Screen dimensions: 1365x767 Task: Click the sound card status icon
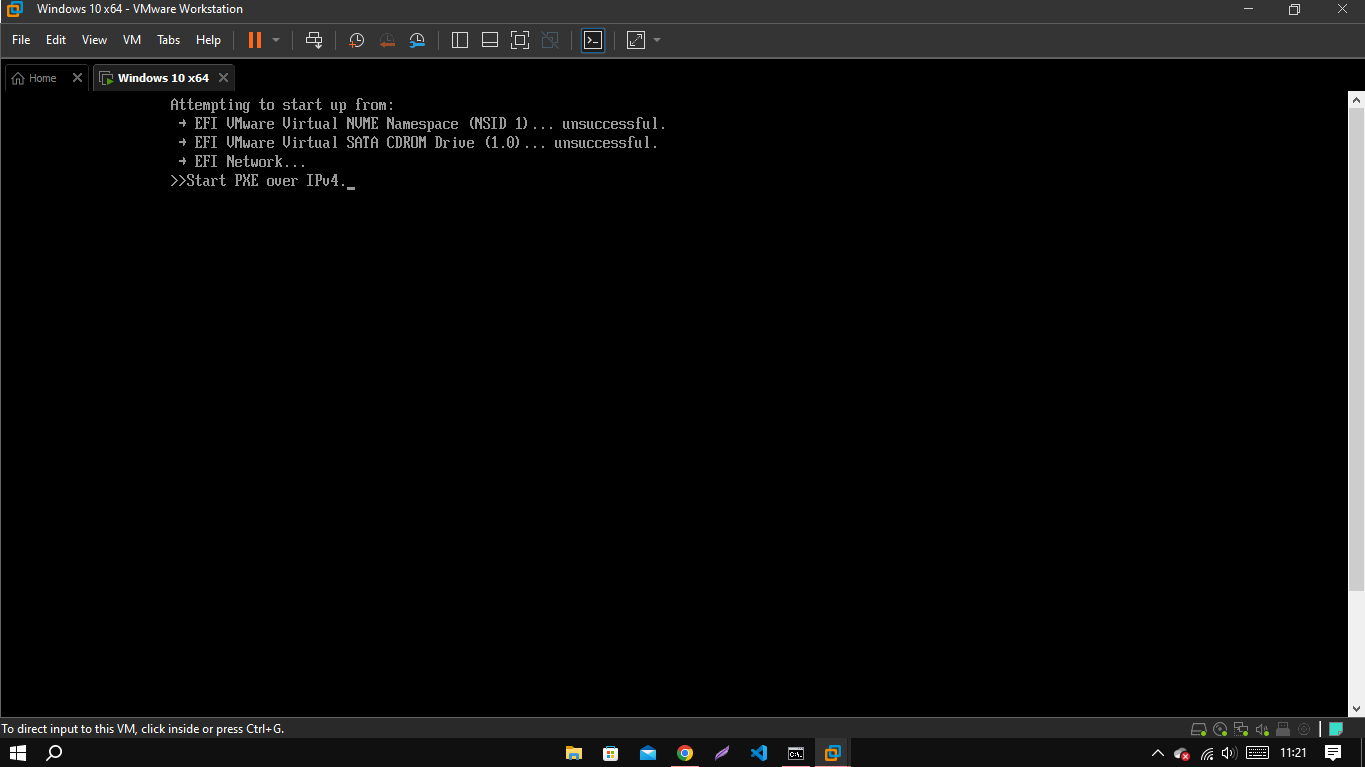1262,729
